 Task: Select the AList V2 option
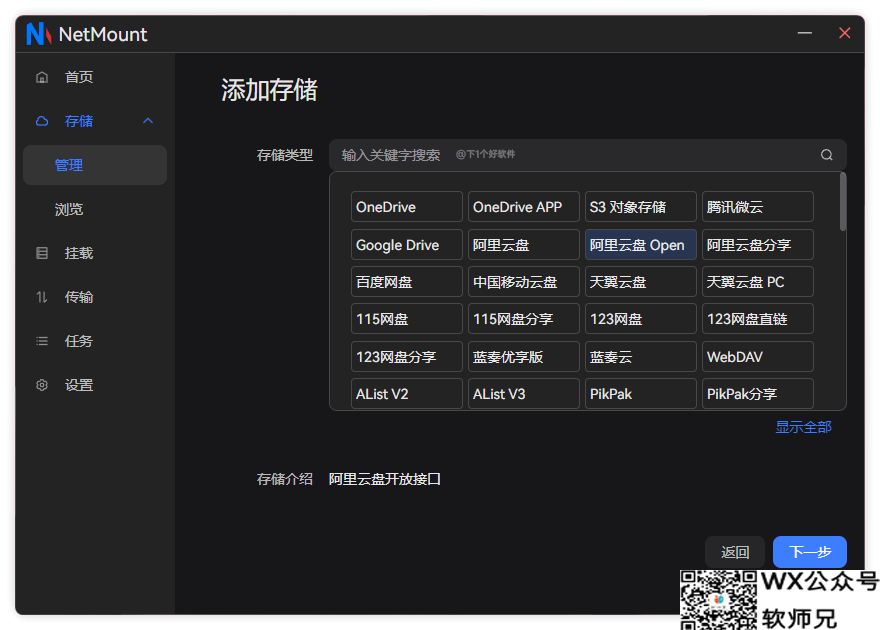click(x=407, y=394)
